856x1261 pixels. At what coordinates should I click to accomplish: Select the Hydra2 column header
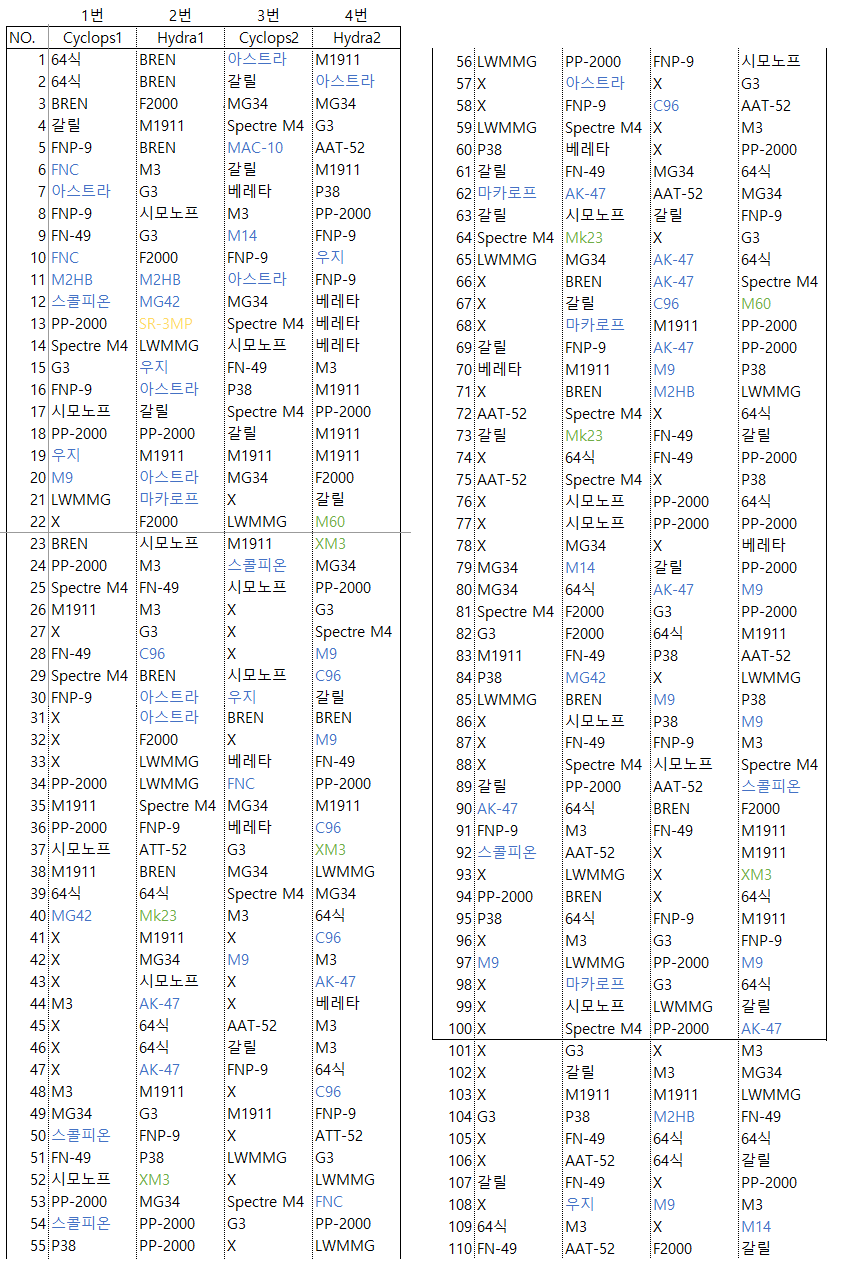[356, 37]
